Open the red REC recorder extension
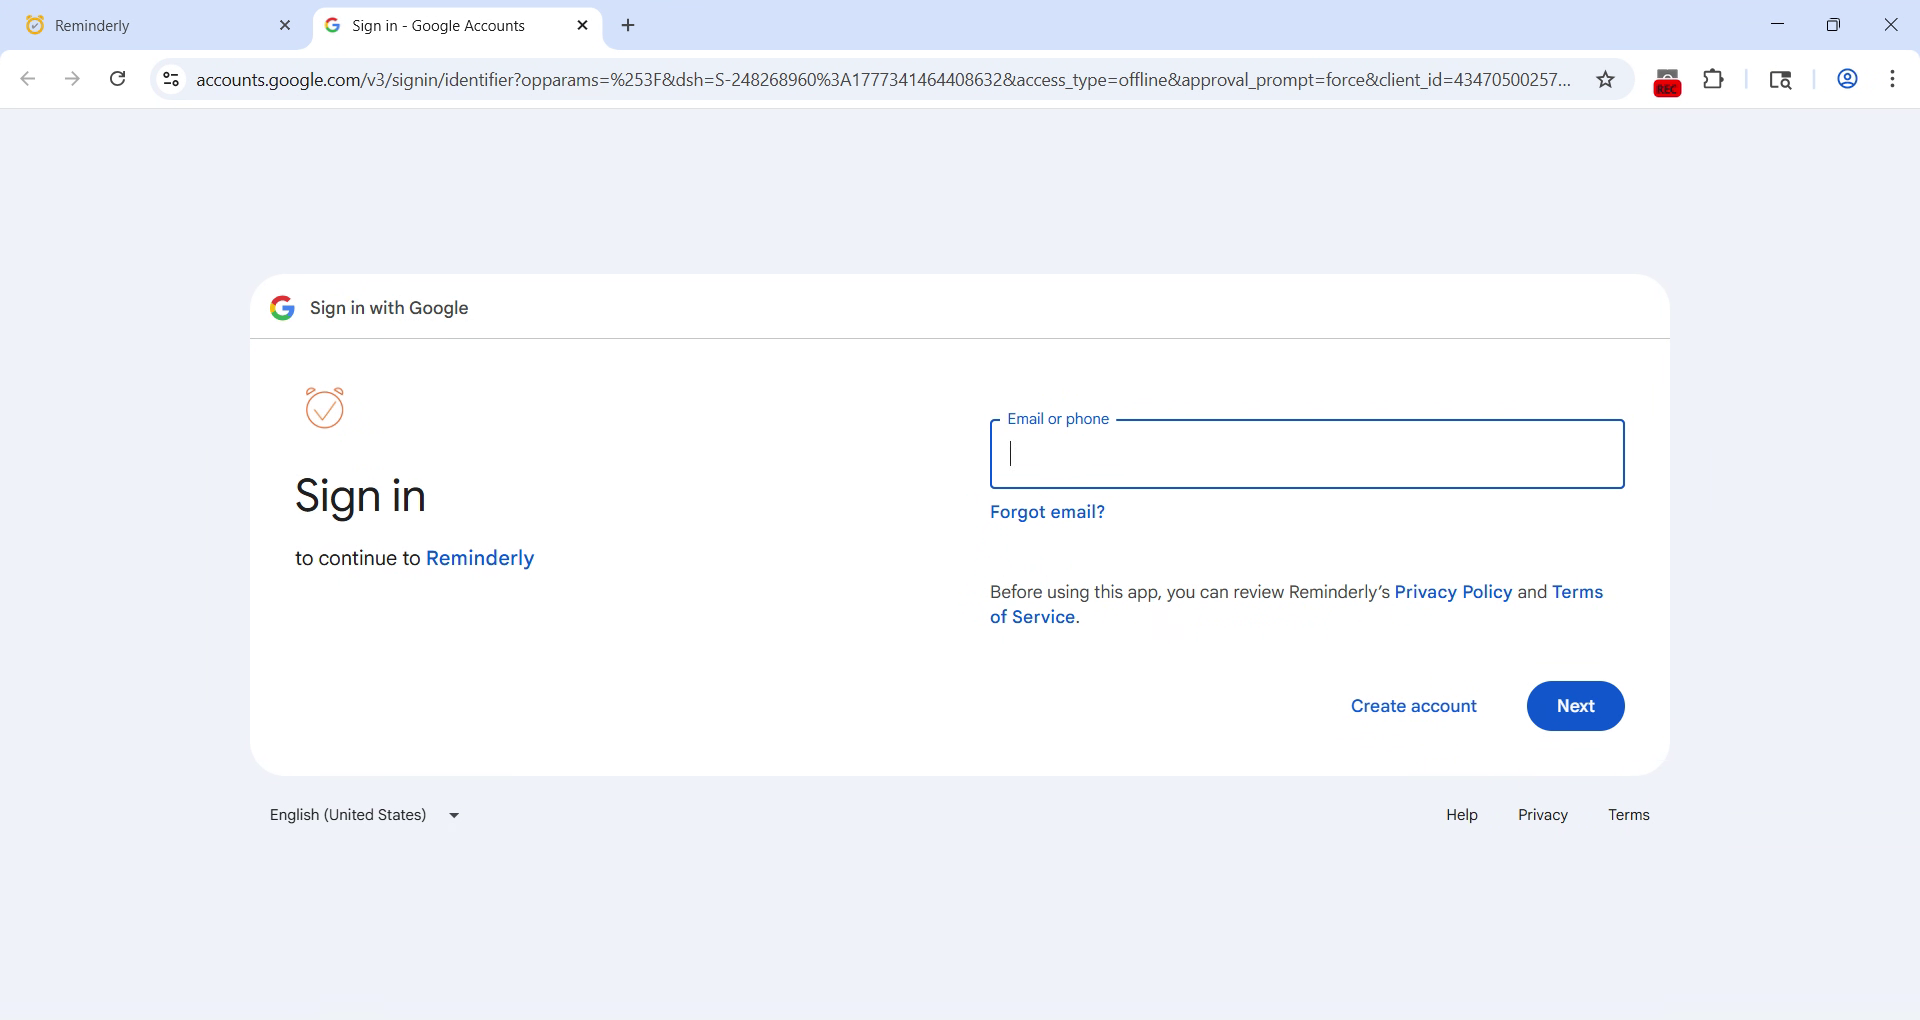 coord(1667,81)
